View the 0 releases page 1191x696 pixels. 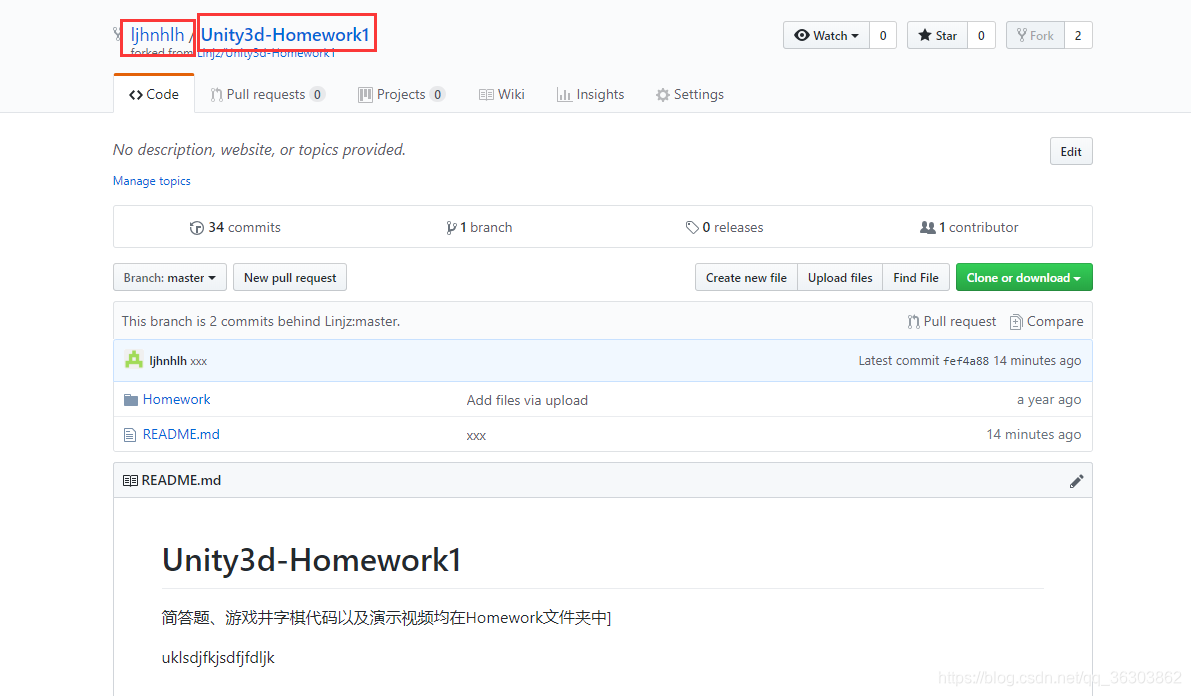pyautogui.click(x=725, y=227)
